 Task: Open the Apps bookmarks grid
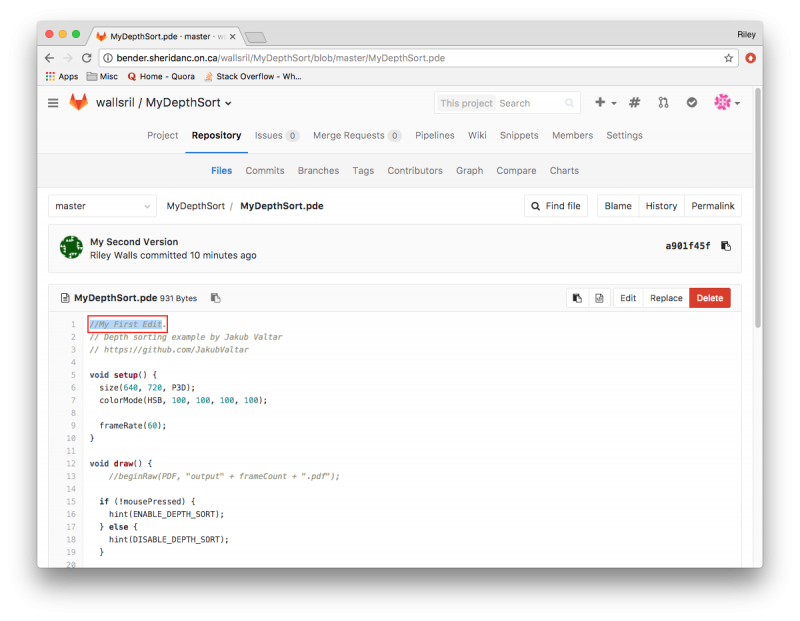[62, 77]
